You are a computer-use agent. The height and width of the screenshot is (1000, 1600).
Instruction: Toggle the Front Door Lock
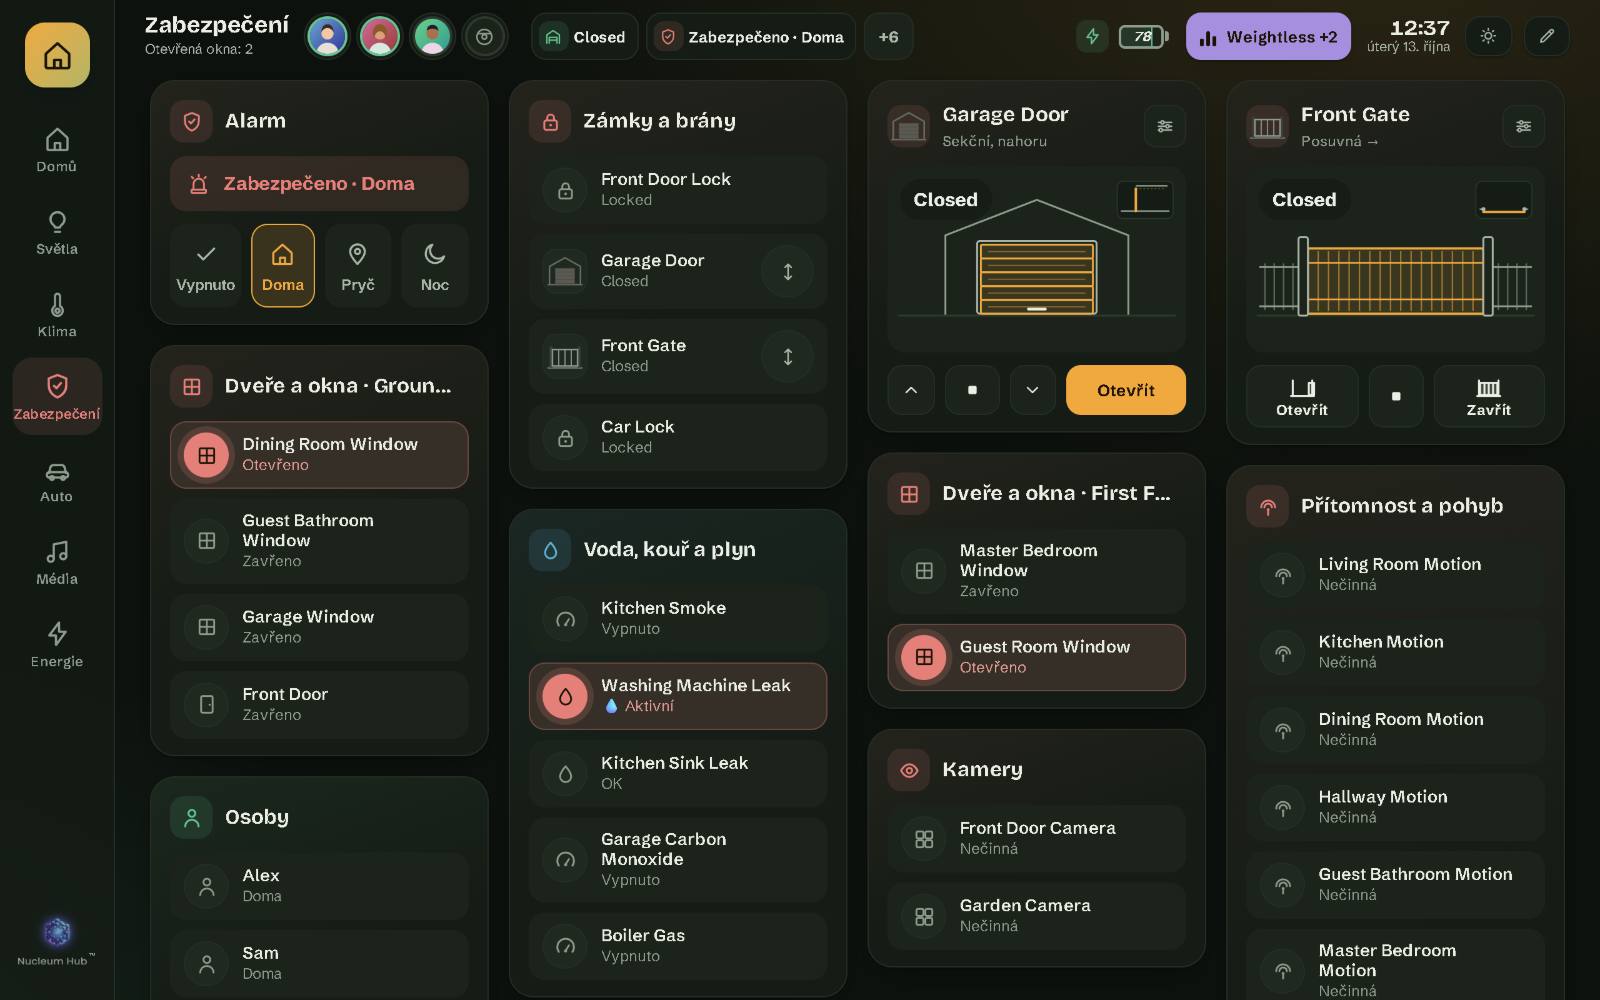coord(678,189)
